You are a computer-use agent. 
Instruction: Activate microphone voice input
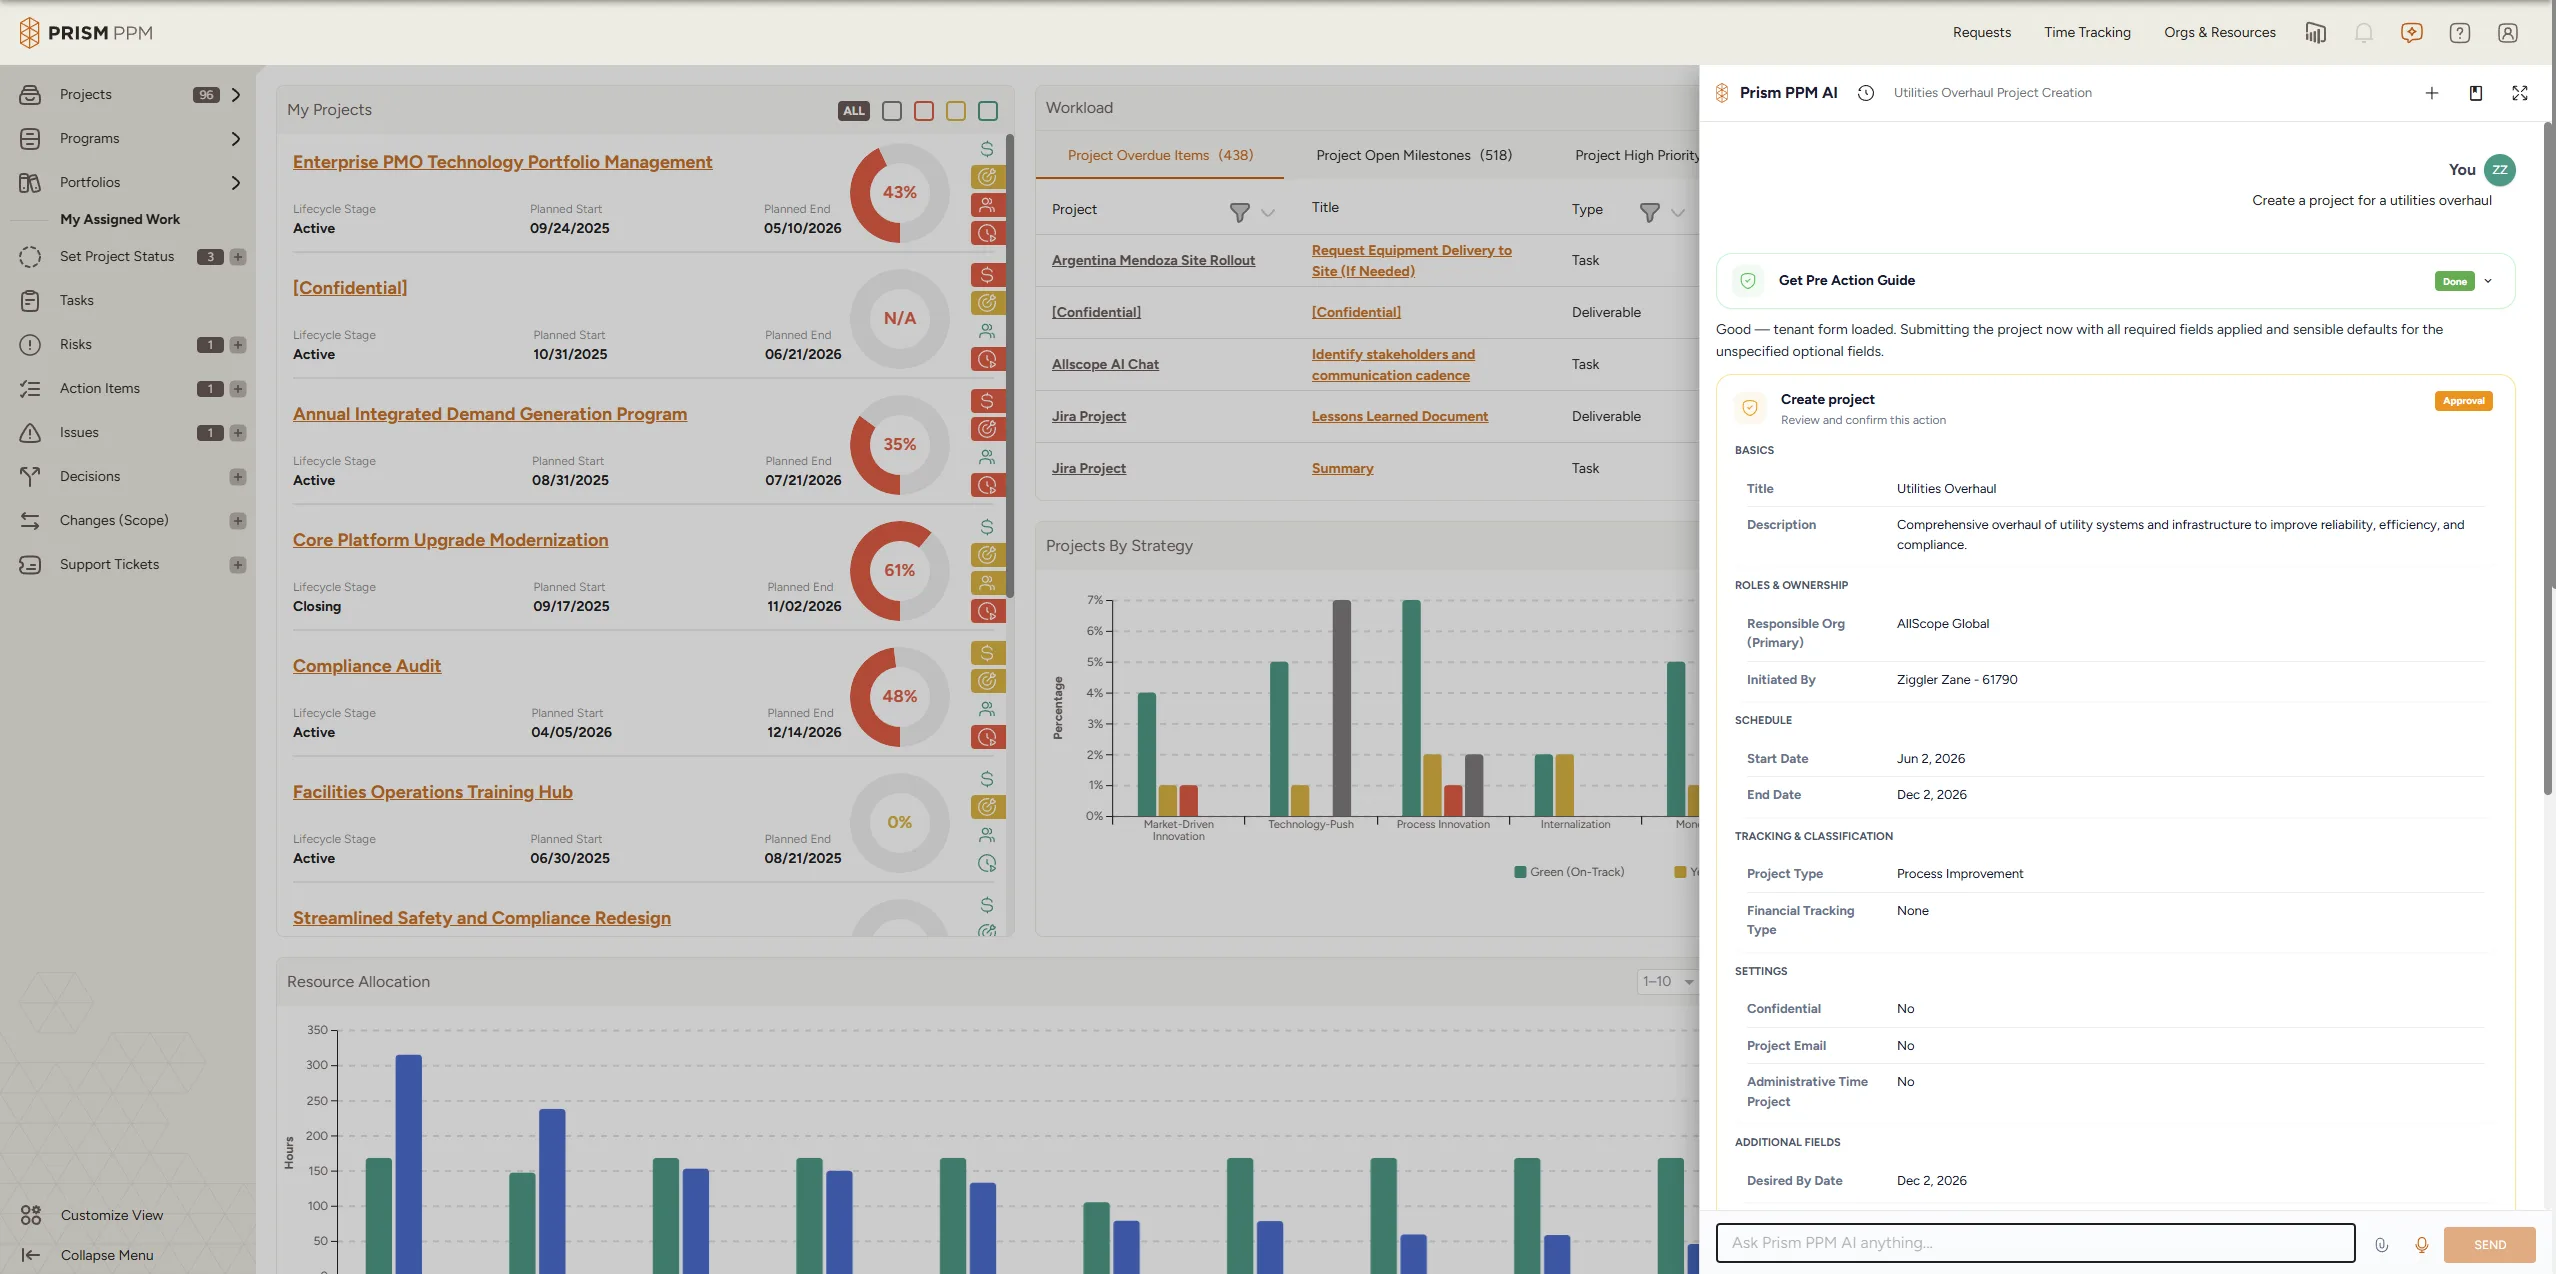click(x=2421, y=1244)
